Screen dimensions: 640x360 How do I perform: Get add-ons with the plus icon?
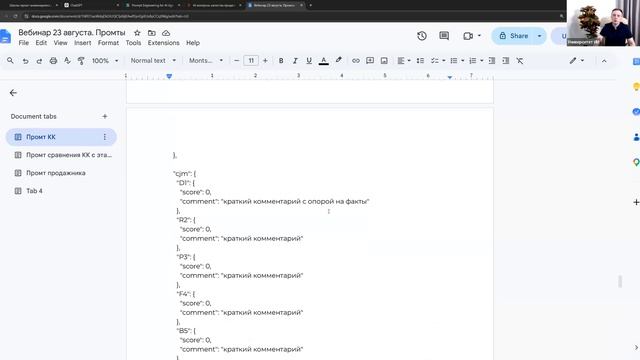[x=636, y=202]
